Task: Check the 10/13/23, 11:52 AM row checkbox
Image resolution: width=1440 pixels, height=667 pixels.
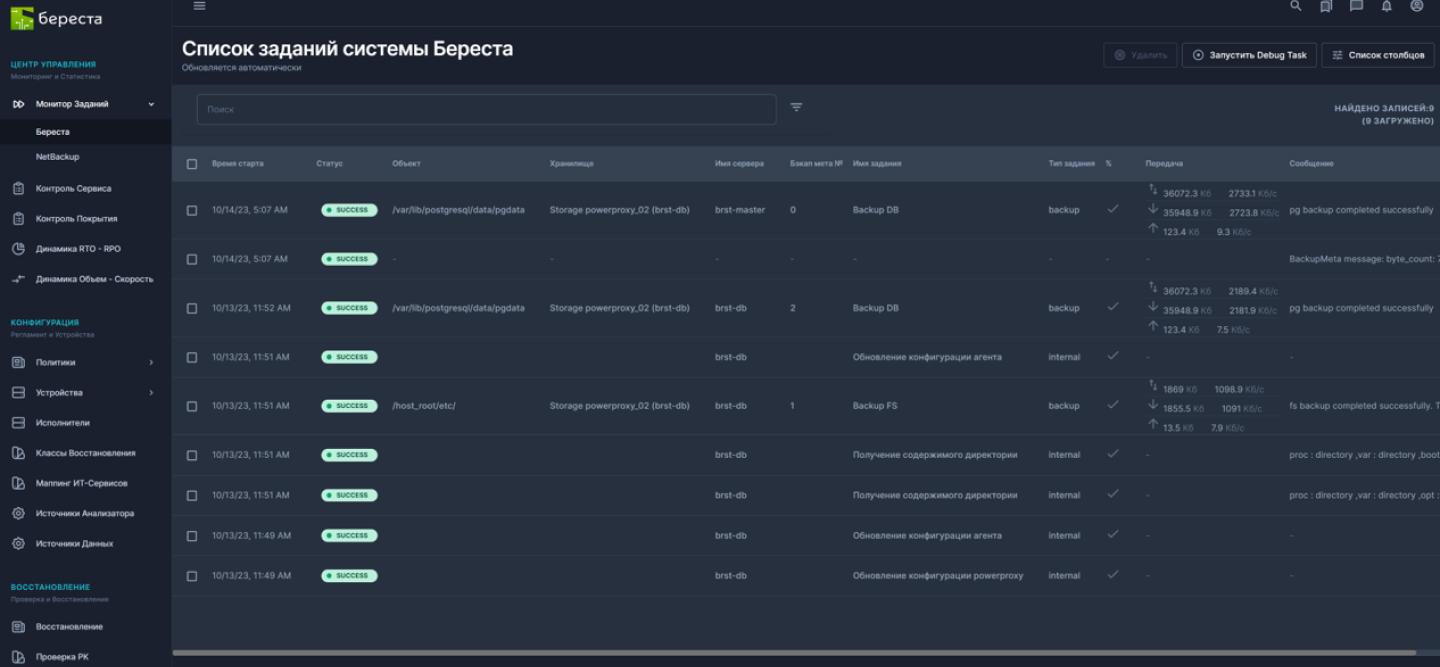Action: click(192, 308)
